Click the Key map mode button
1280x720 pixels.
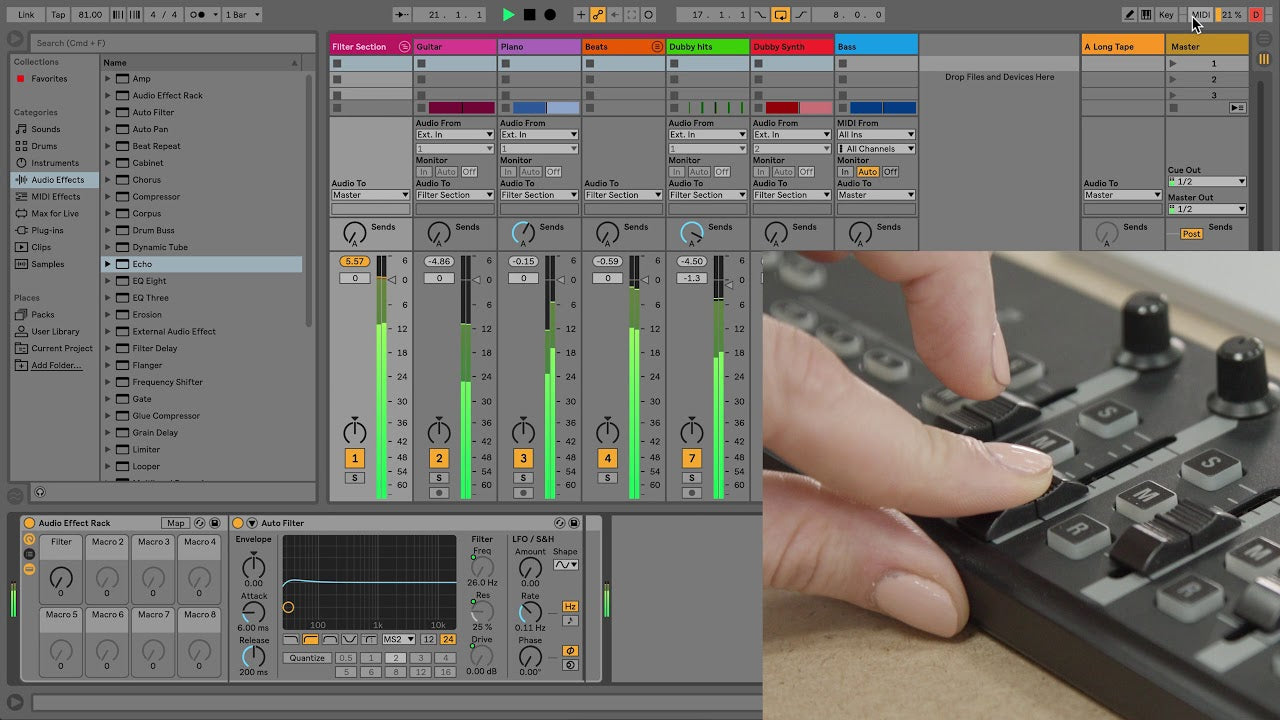[x=1166, y=14]
